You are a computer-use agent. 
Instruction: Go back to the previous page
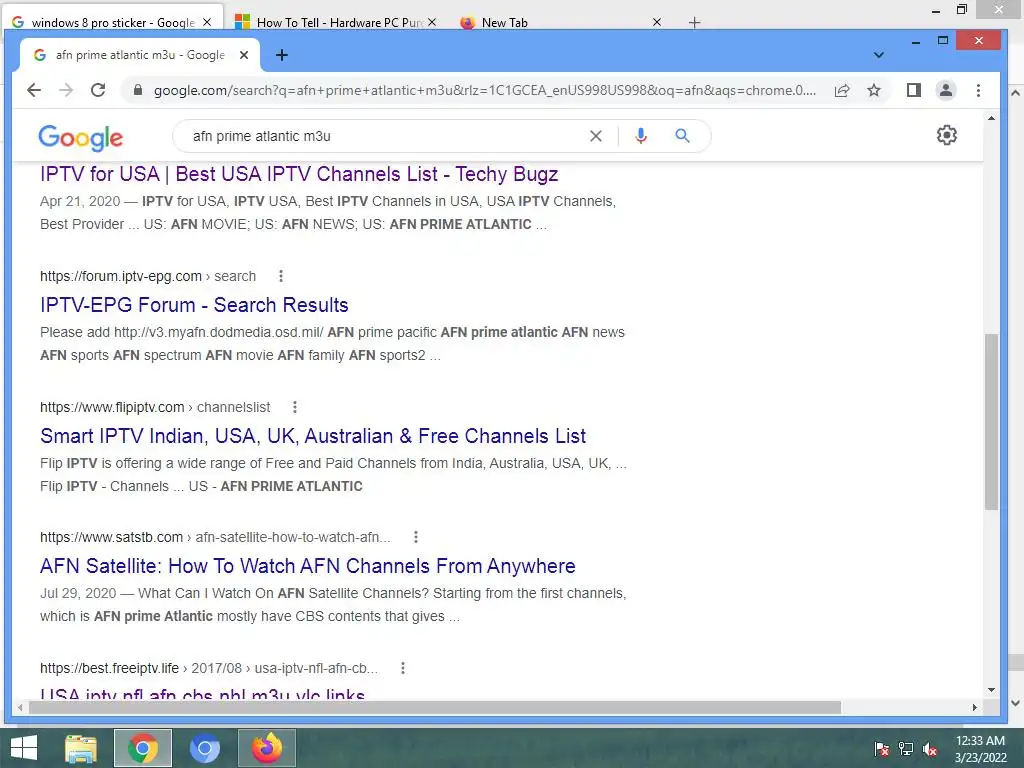pos(34,90)
